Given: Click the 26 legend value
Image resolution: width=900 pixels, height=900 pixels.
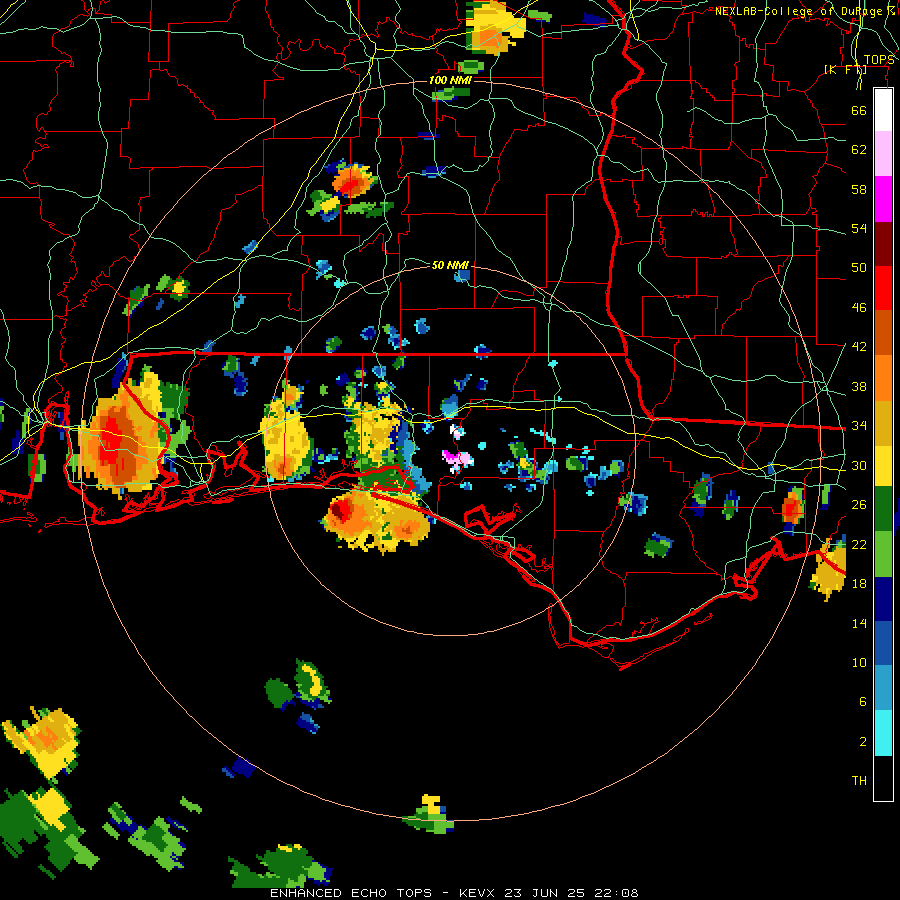Looking at the screenshot, I should point(859,505).
